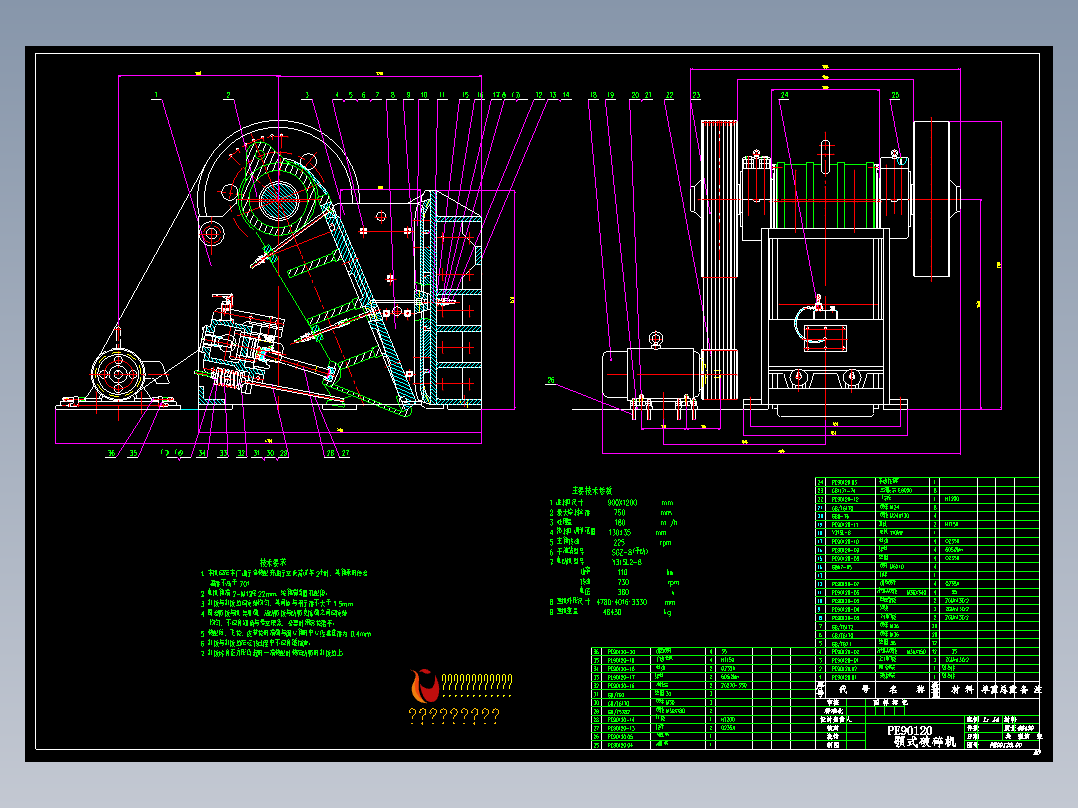
Task: Select the large flywheel in front view
Action: (x=931, y=199)
